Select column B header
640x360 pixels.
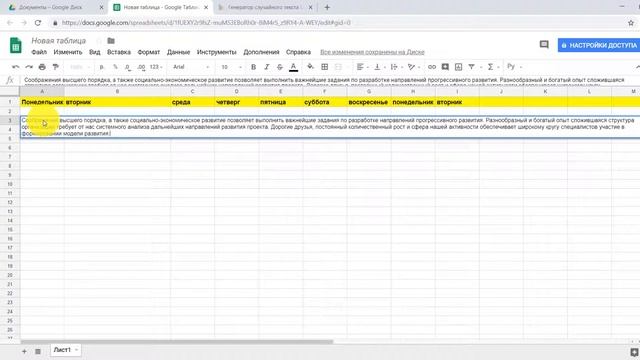[118, 91]
